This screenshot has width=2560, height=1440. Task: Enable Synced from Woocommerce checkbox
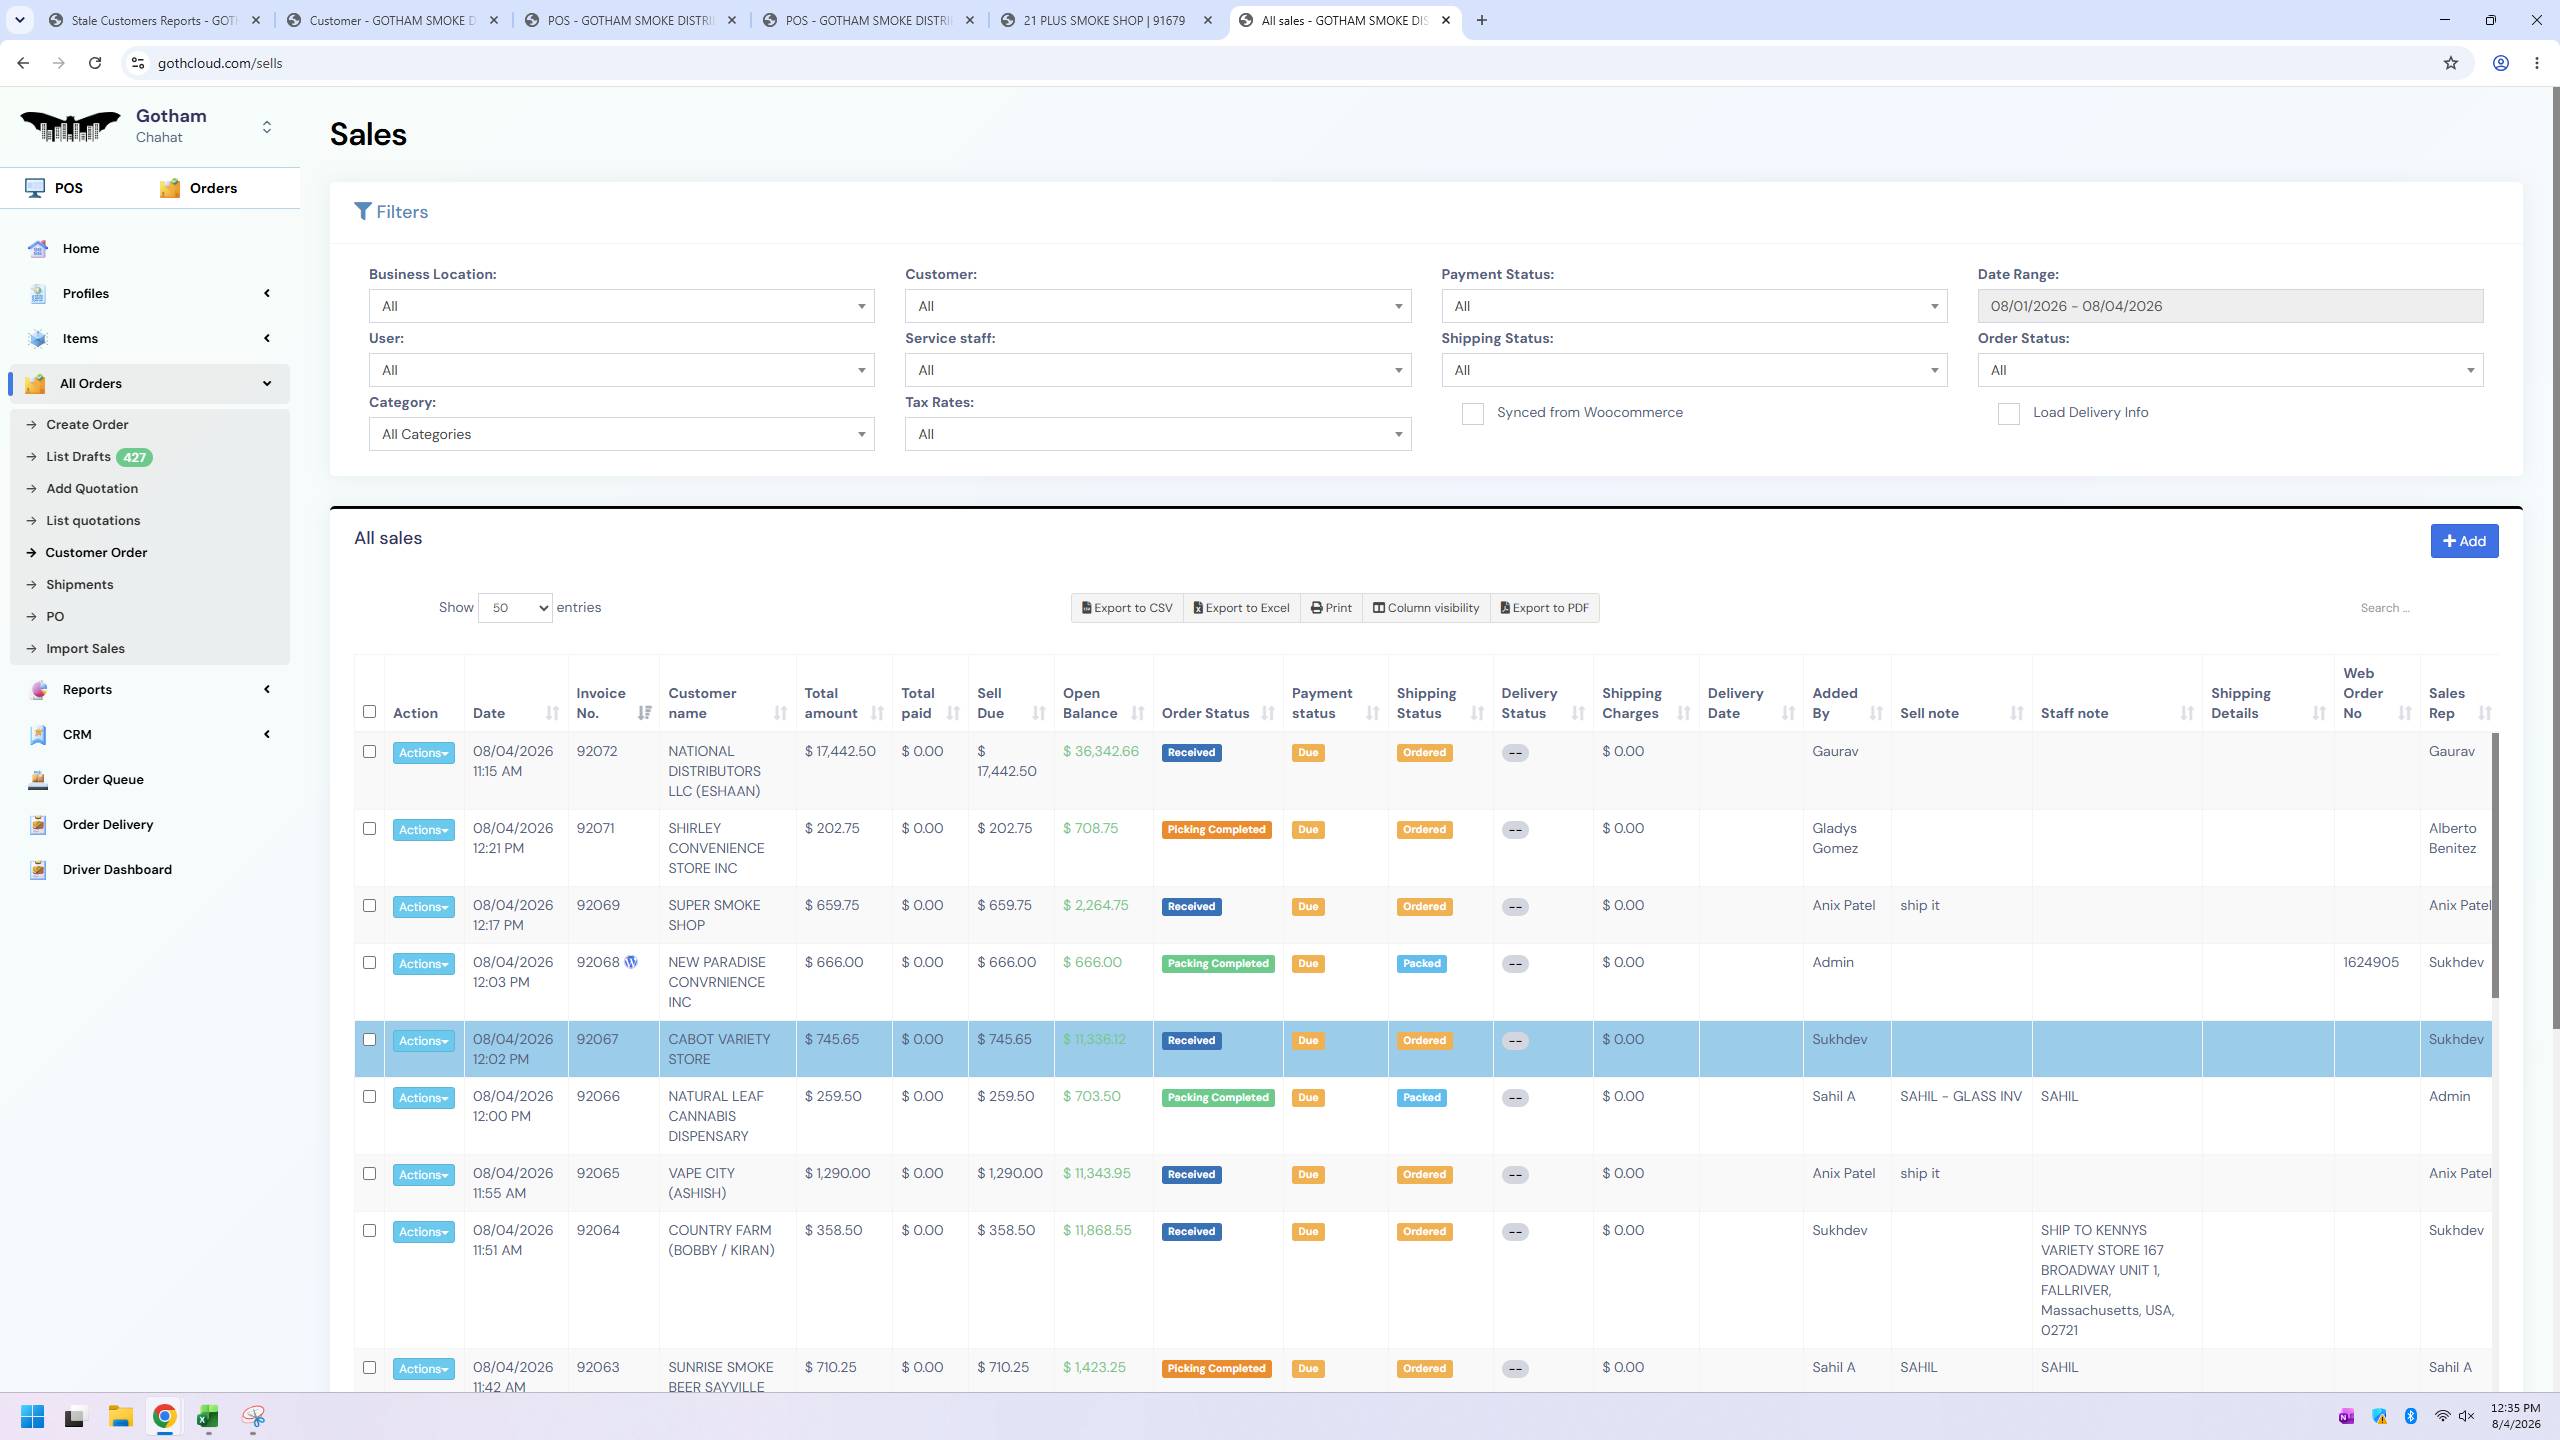click(x=1472, y=414)
